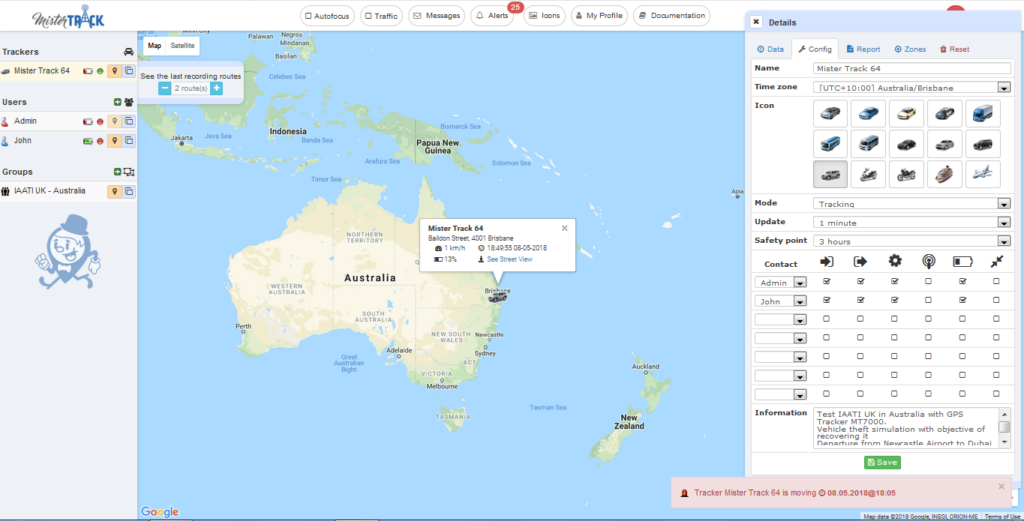This screenshot has width=1024, height=521.
Task: Select the blue truck tracker icon
Action: pyautogui.click(x=982, y=114)
